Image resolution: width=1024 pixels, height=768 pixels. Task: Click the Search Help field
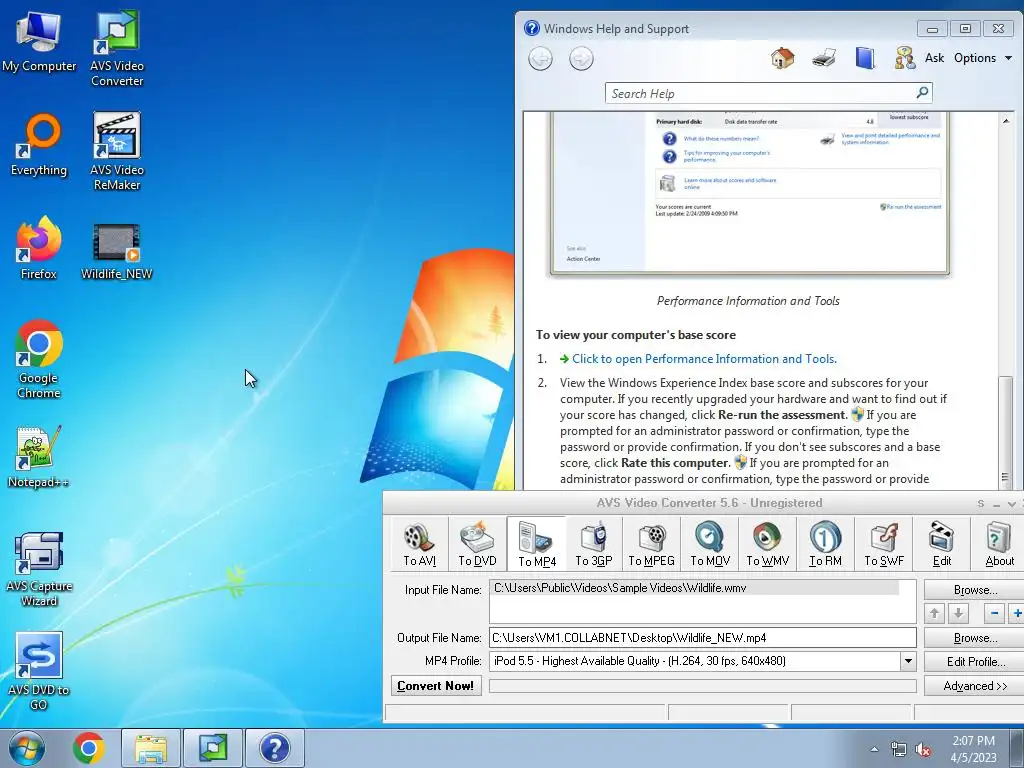pos(761,93)
